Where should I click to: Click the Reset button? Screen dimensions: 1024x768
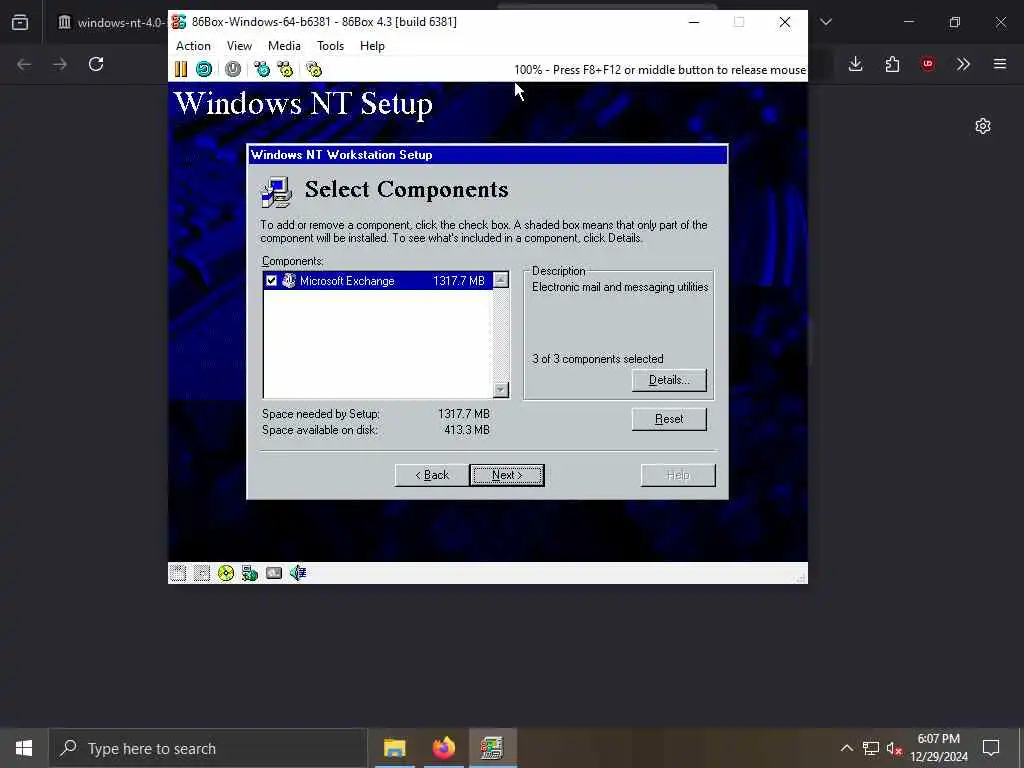[669, 419]
